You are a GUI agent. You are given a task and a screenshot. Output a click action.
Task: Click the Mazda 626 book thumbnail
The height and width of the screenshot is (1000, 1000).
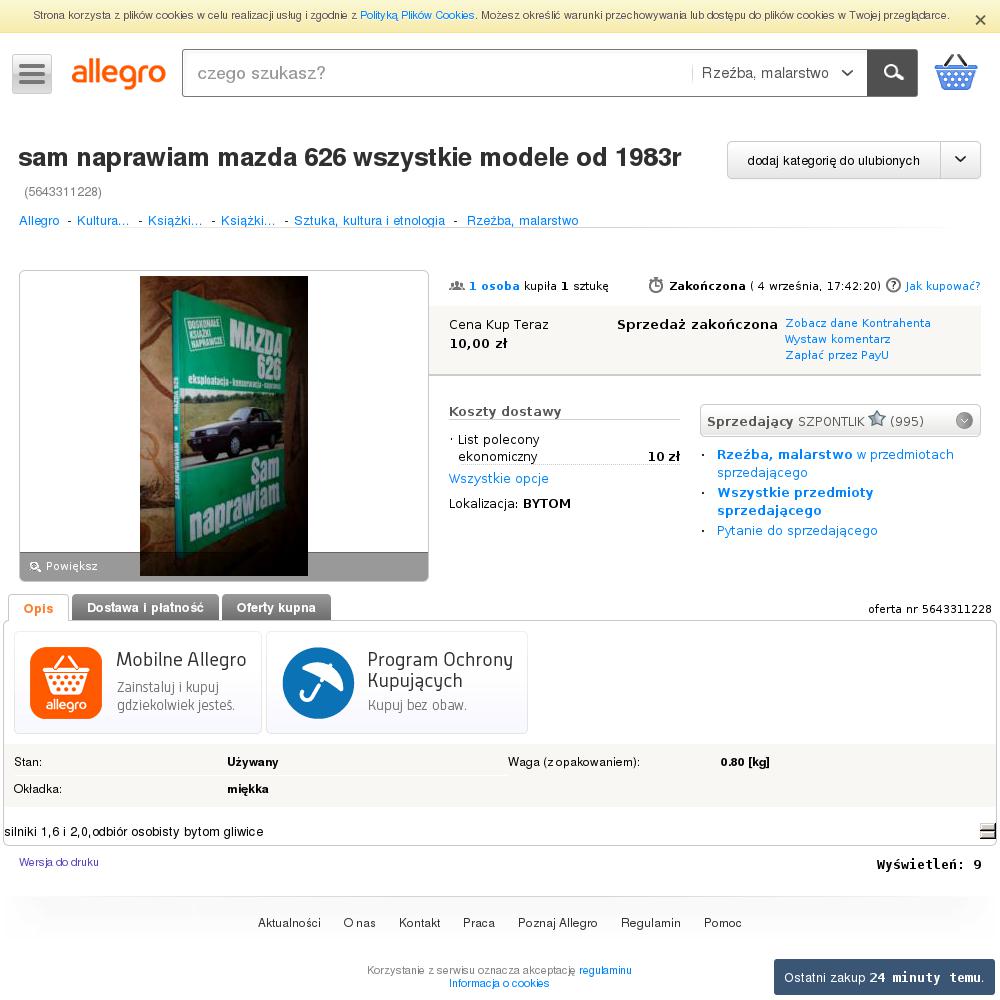point(224,426)
